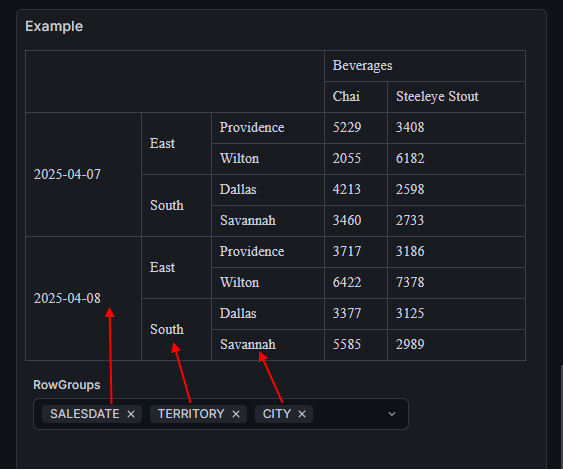The width and height of the screenshot is (563, 470).
Task: Remove SALESDATE tag from RowGroups
Action: [131, 414]
